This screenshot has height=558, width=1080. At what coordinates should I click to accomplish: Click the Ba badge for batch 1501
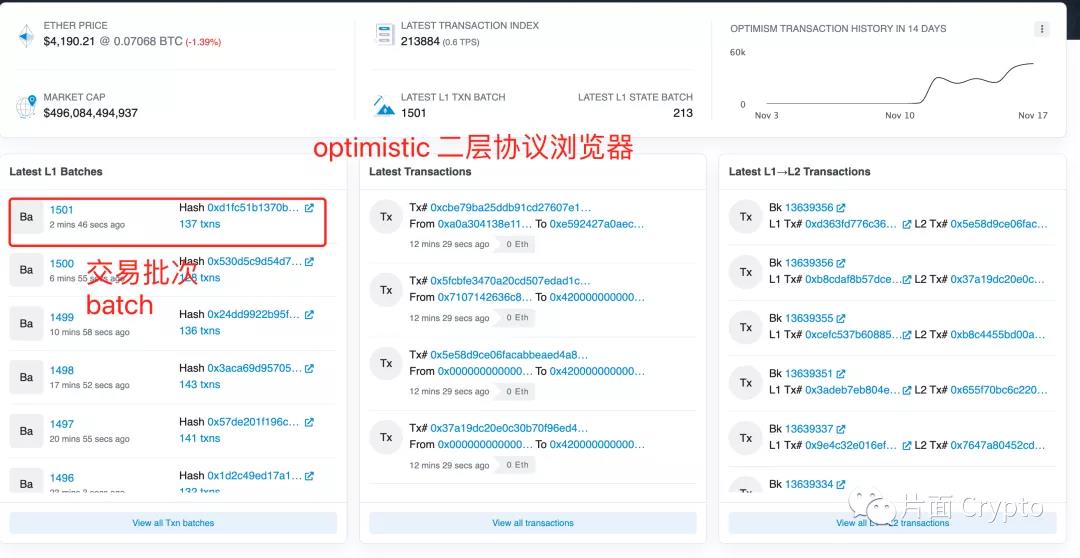click(x=26, y=216)
